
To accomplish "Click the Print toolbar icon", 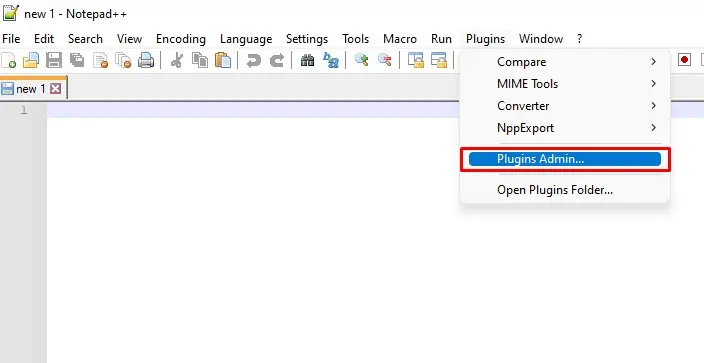I will pyautogui.click(x=146, y=60).
